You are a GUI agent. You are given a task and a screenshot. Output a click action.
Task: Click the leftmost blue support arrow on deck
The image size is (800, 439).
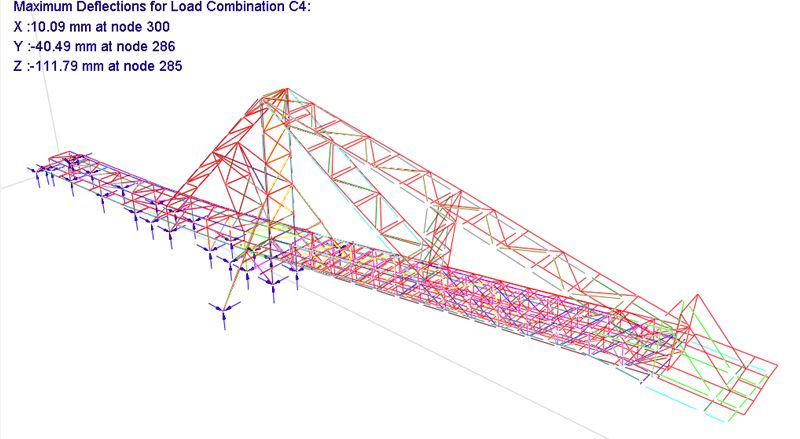click(x=35, y=178)
